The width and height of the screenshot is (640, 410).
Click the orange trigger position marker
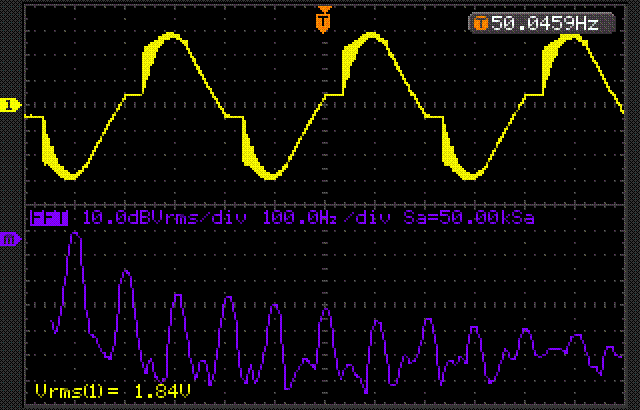tap(323, 20)
